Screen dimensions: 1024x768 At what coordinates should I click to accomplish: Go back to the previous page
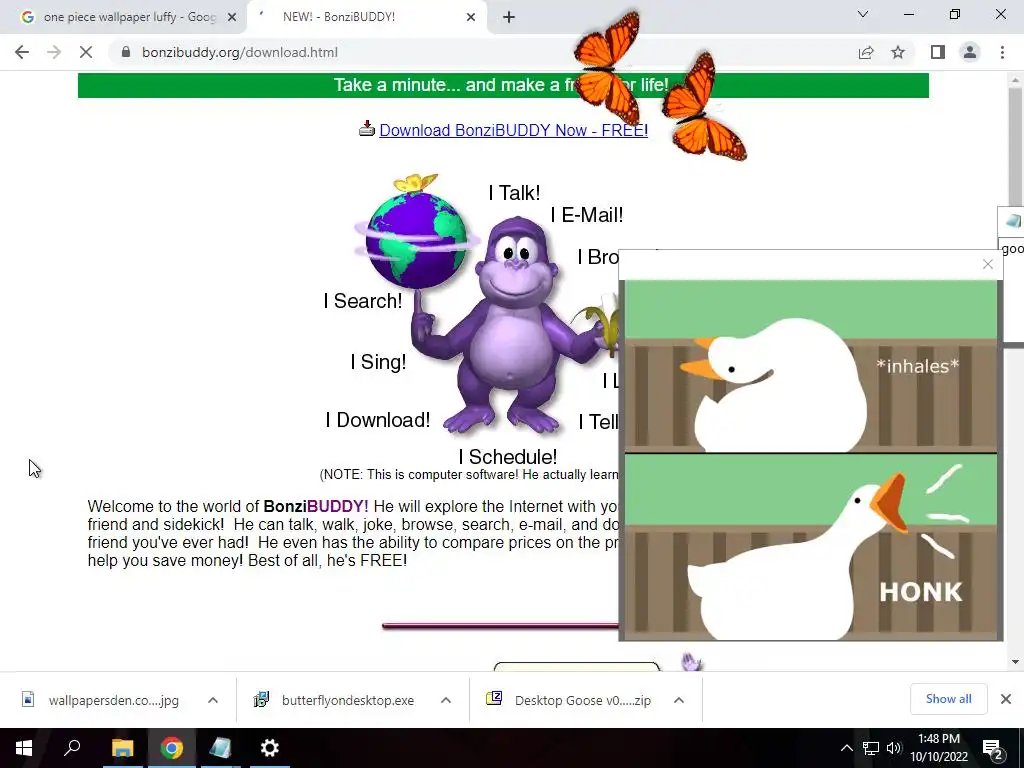pyautogui.click(x=22, y=52)
